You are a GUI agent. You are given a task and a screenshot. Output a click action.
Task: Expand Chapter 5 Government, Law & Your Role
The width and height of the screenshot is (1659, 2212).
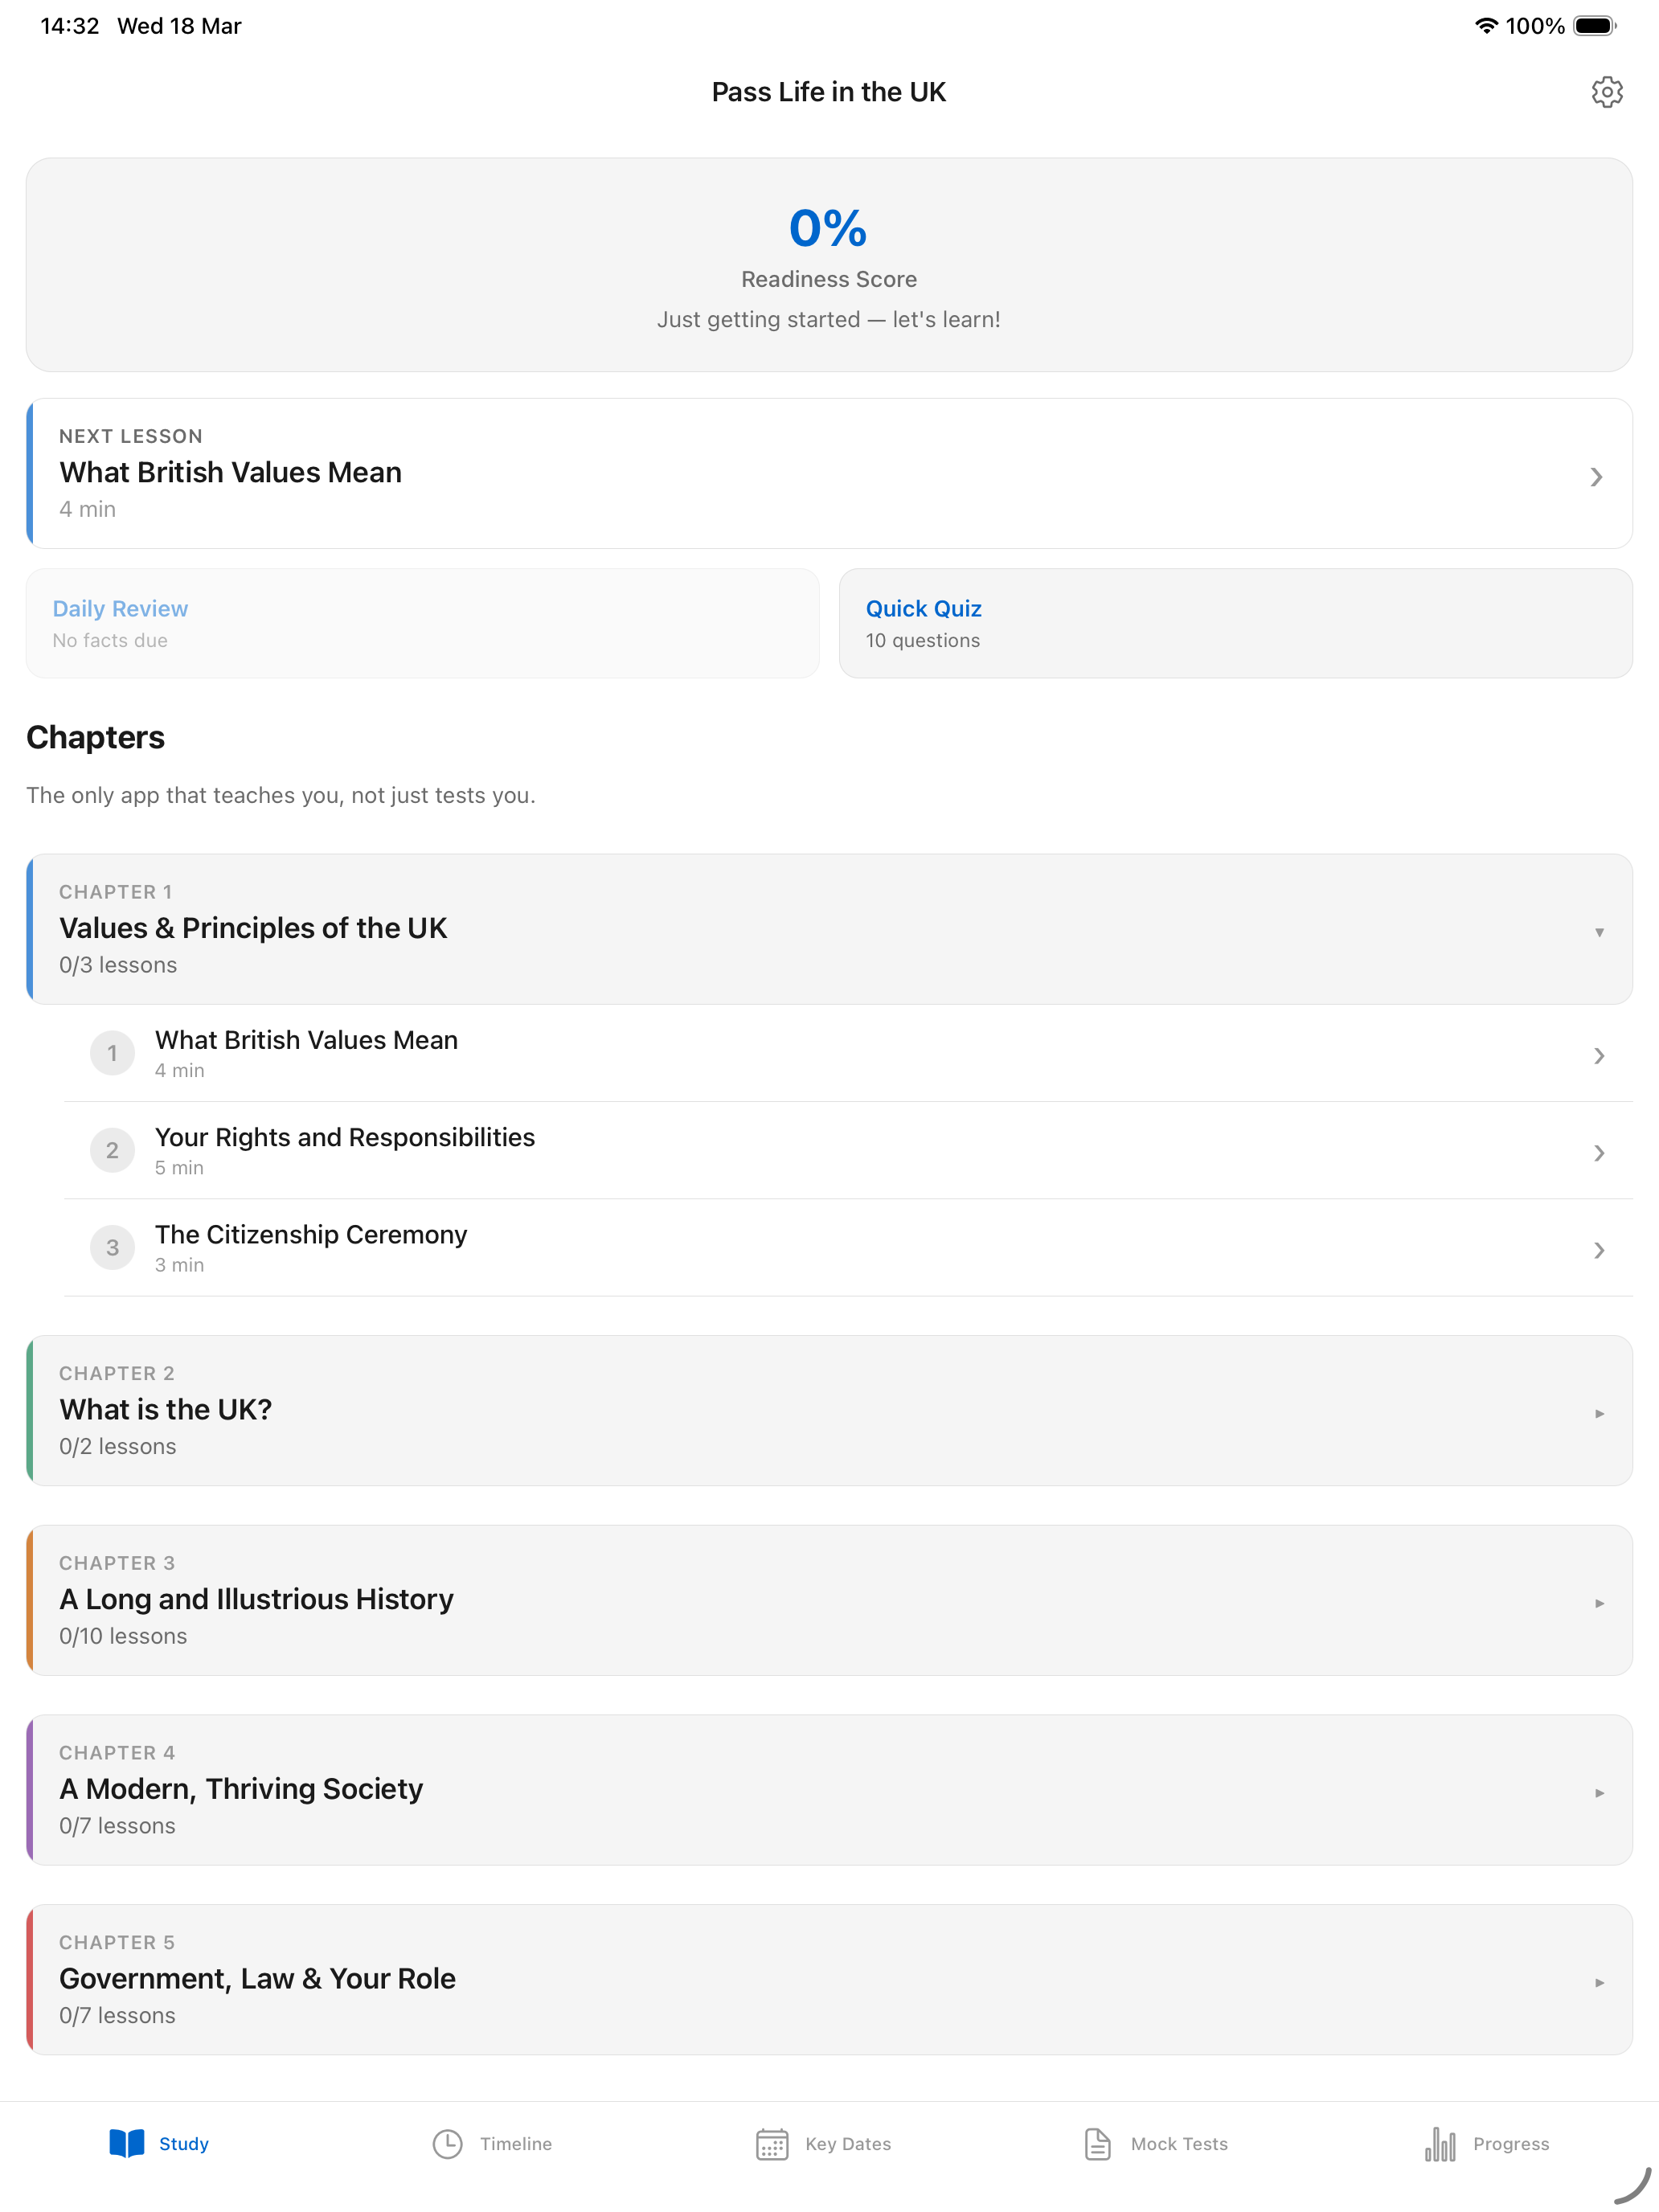829,1980
